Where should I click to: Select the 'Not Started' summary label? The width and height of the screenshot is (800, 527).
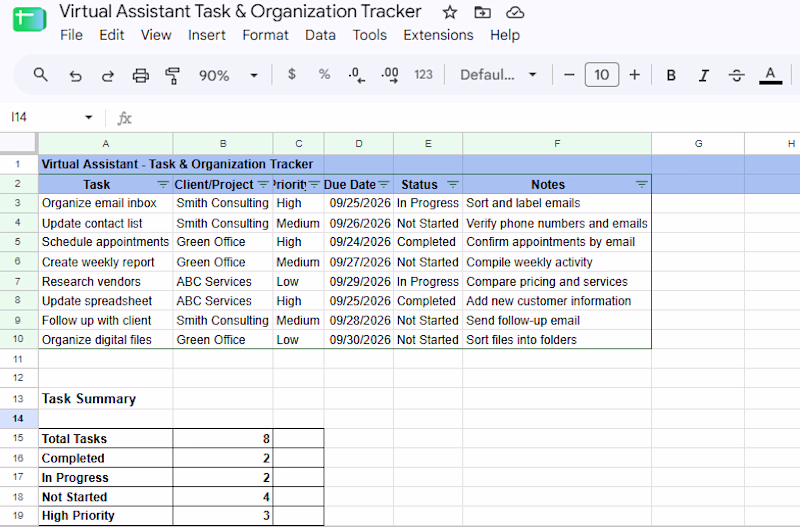tap(106, 496)
